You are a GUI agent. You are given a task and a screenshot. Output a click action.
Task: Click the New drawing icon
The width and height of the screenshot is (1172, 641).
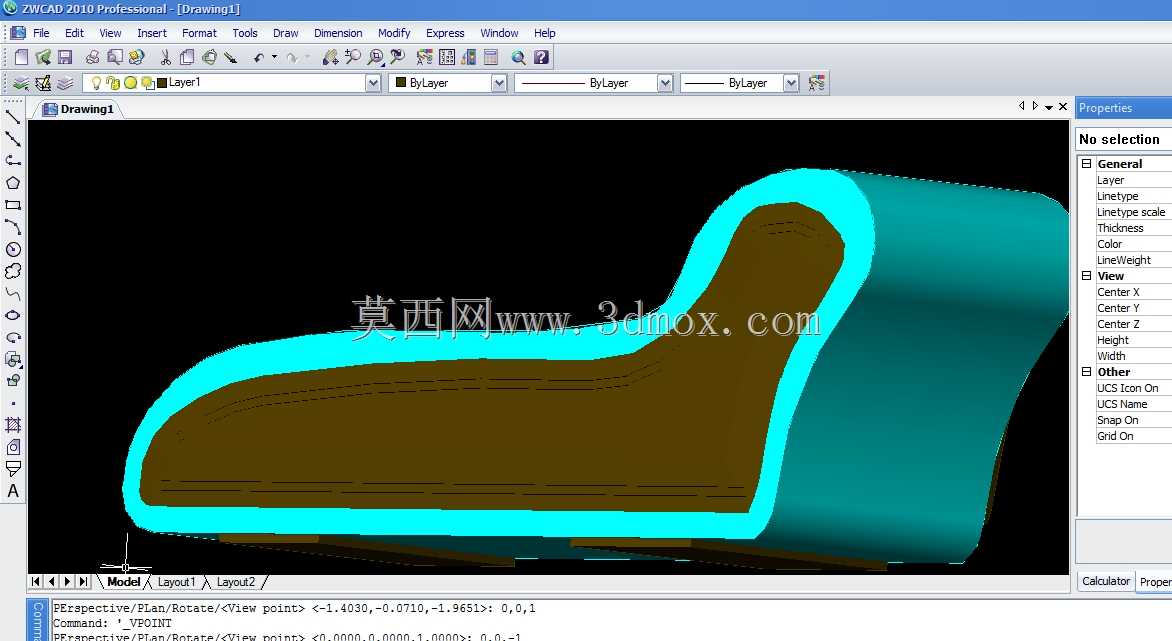pyautogui.click(x=22, y=58)
